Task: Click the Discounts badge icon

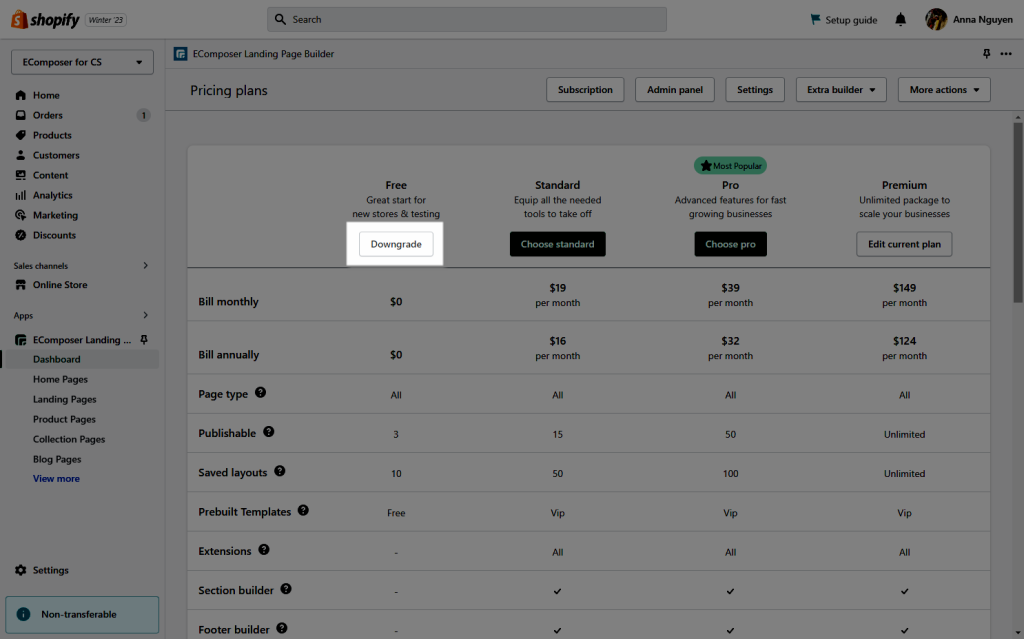Action: 21,235
